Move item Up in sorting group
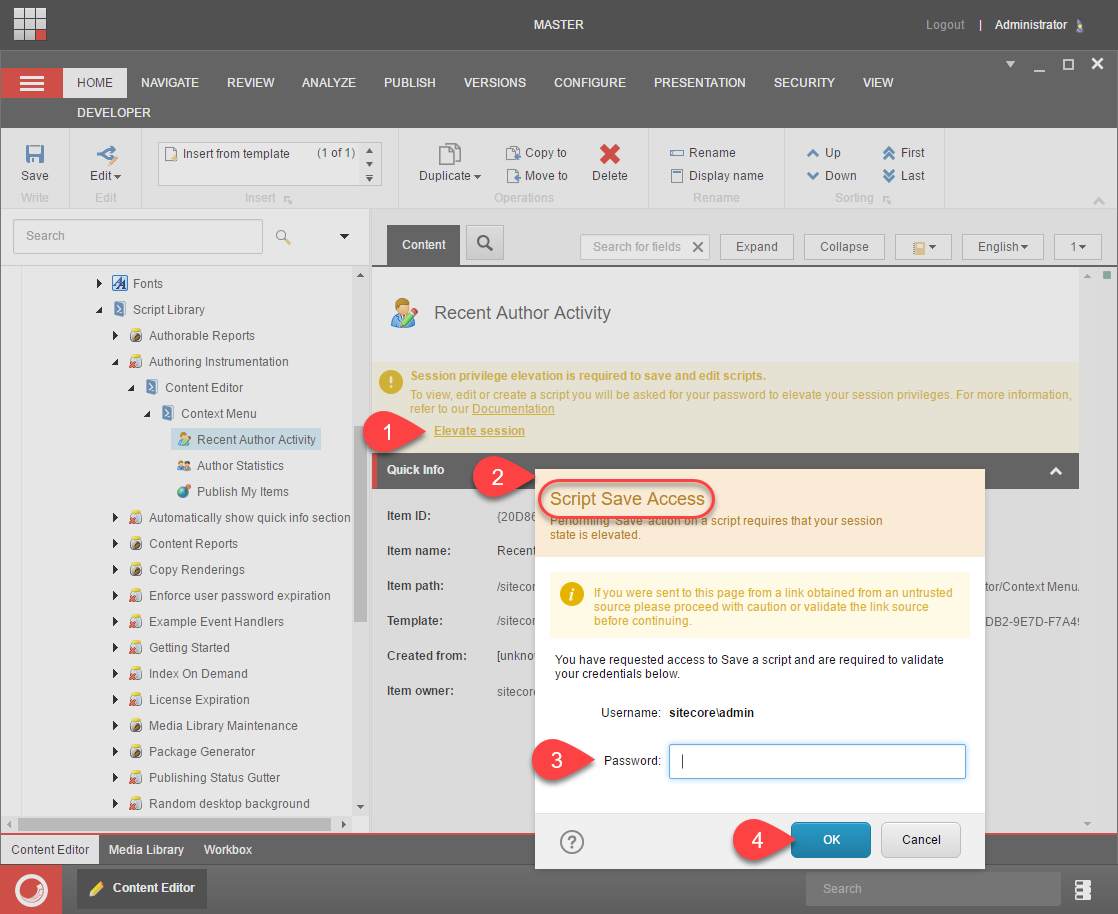The width and height of the screenshot is (1118, 914). click(x=824, y=153)
